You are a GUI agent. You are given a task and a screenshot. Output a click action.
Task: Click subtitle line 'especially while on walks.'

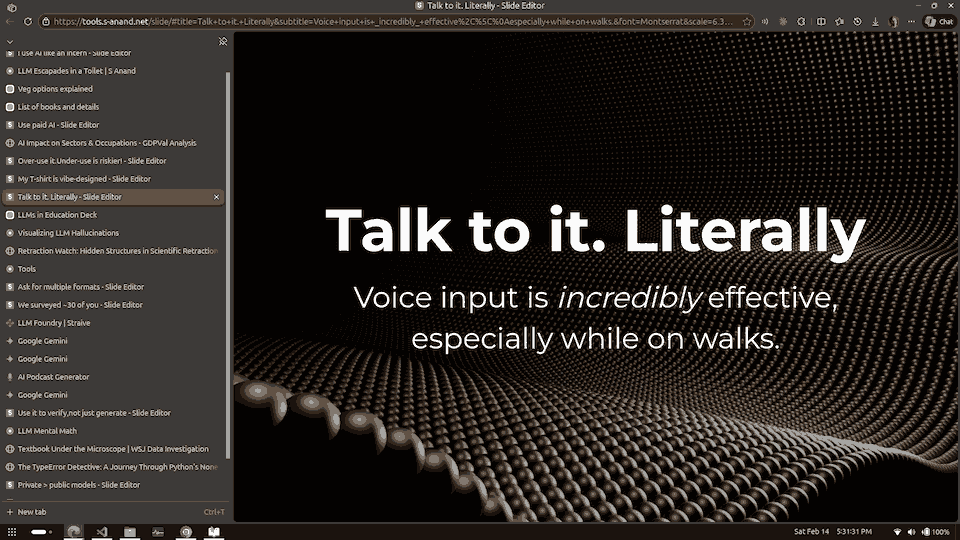pyautogui.click(x=595, y=339)
